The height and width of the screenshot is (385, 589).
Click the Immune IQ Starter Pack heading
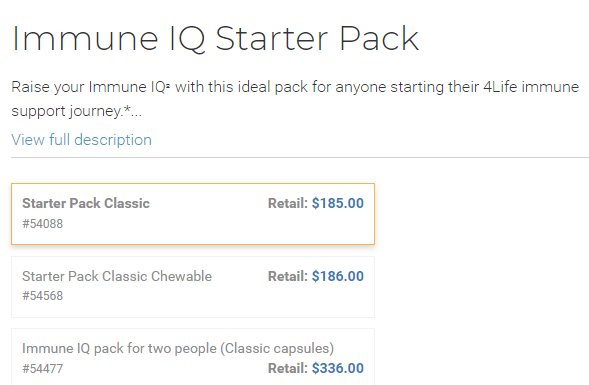pyautogui.click(x=216, y=39)
